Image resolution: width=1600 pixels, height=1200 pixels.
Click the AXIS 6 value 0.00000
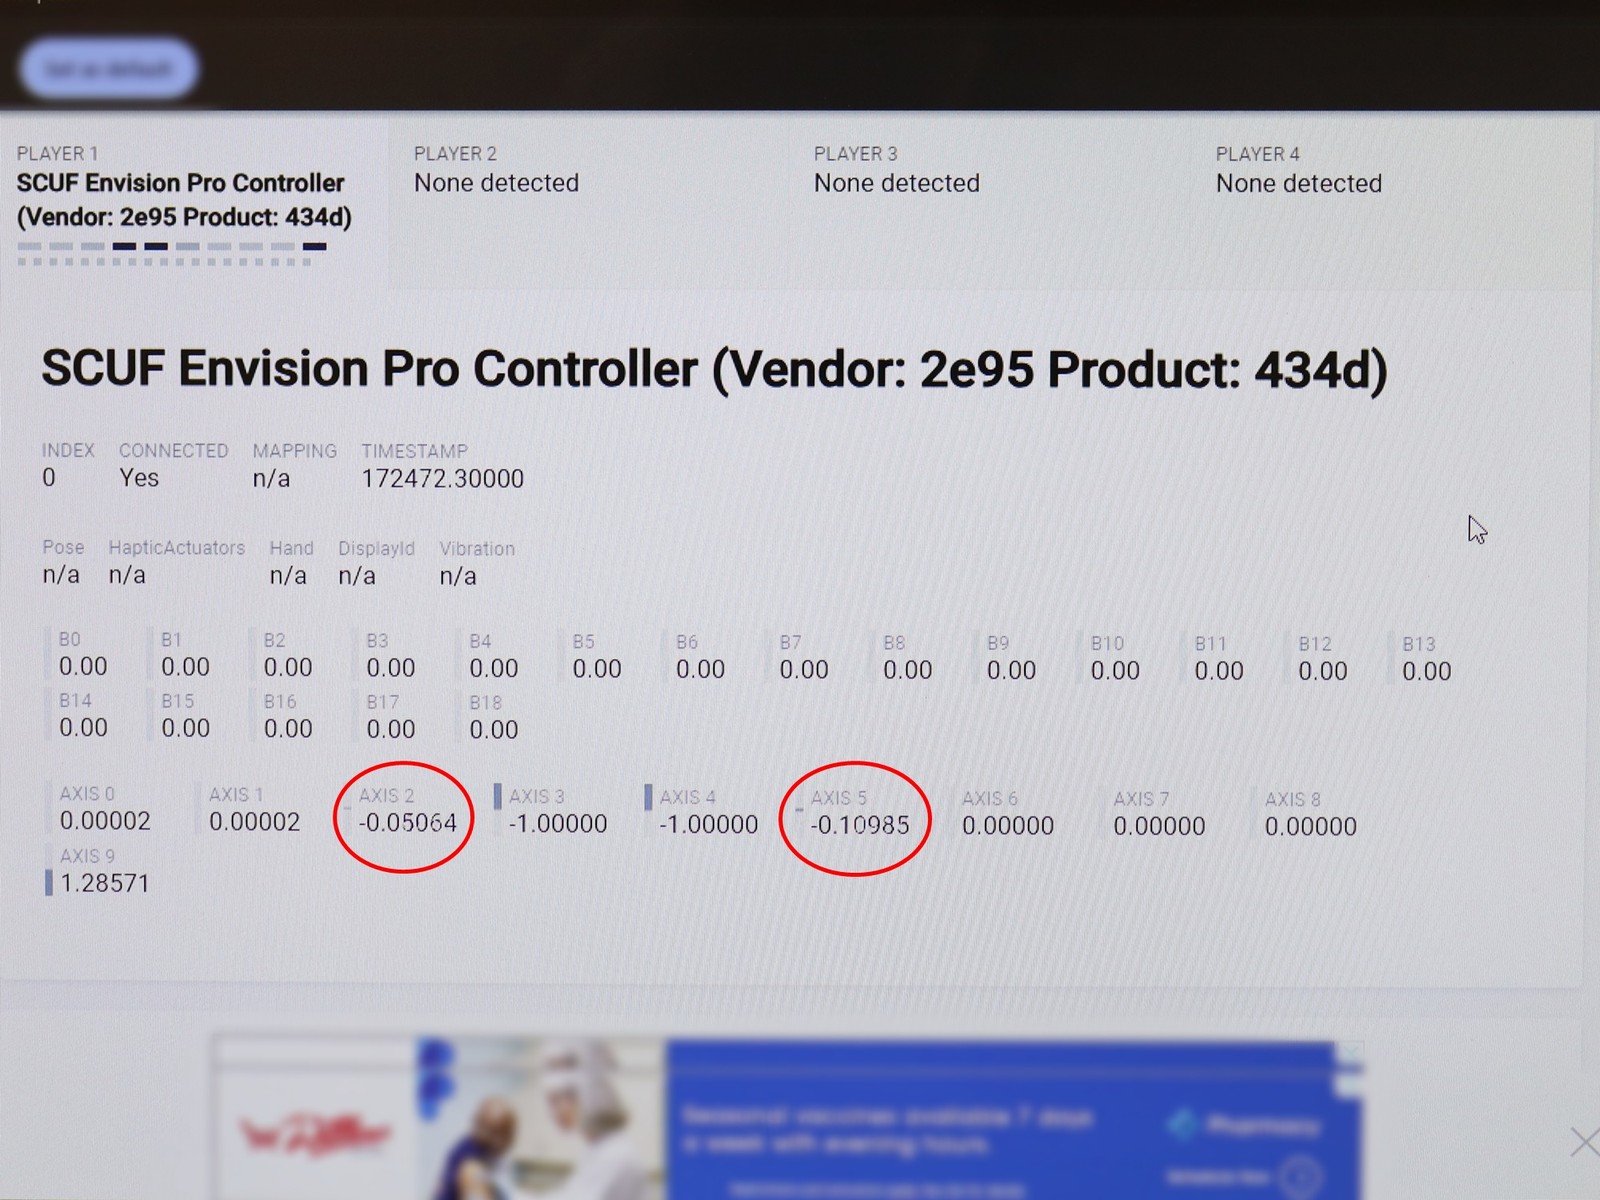coord(1008,826)
